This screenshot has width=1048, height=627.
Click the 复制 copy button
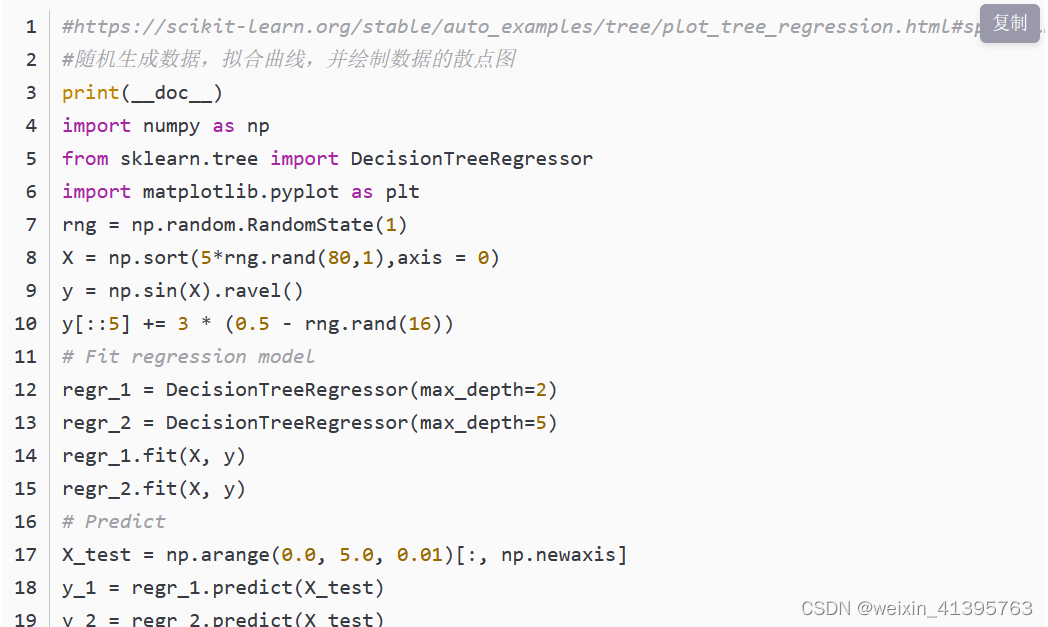tap(1009, 23)
